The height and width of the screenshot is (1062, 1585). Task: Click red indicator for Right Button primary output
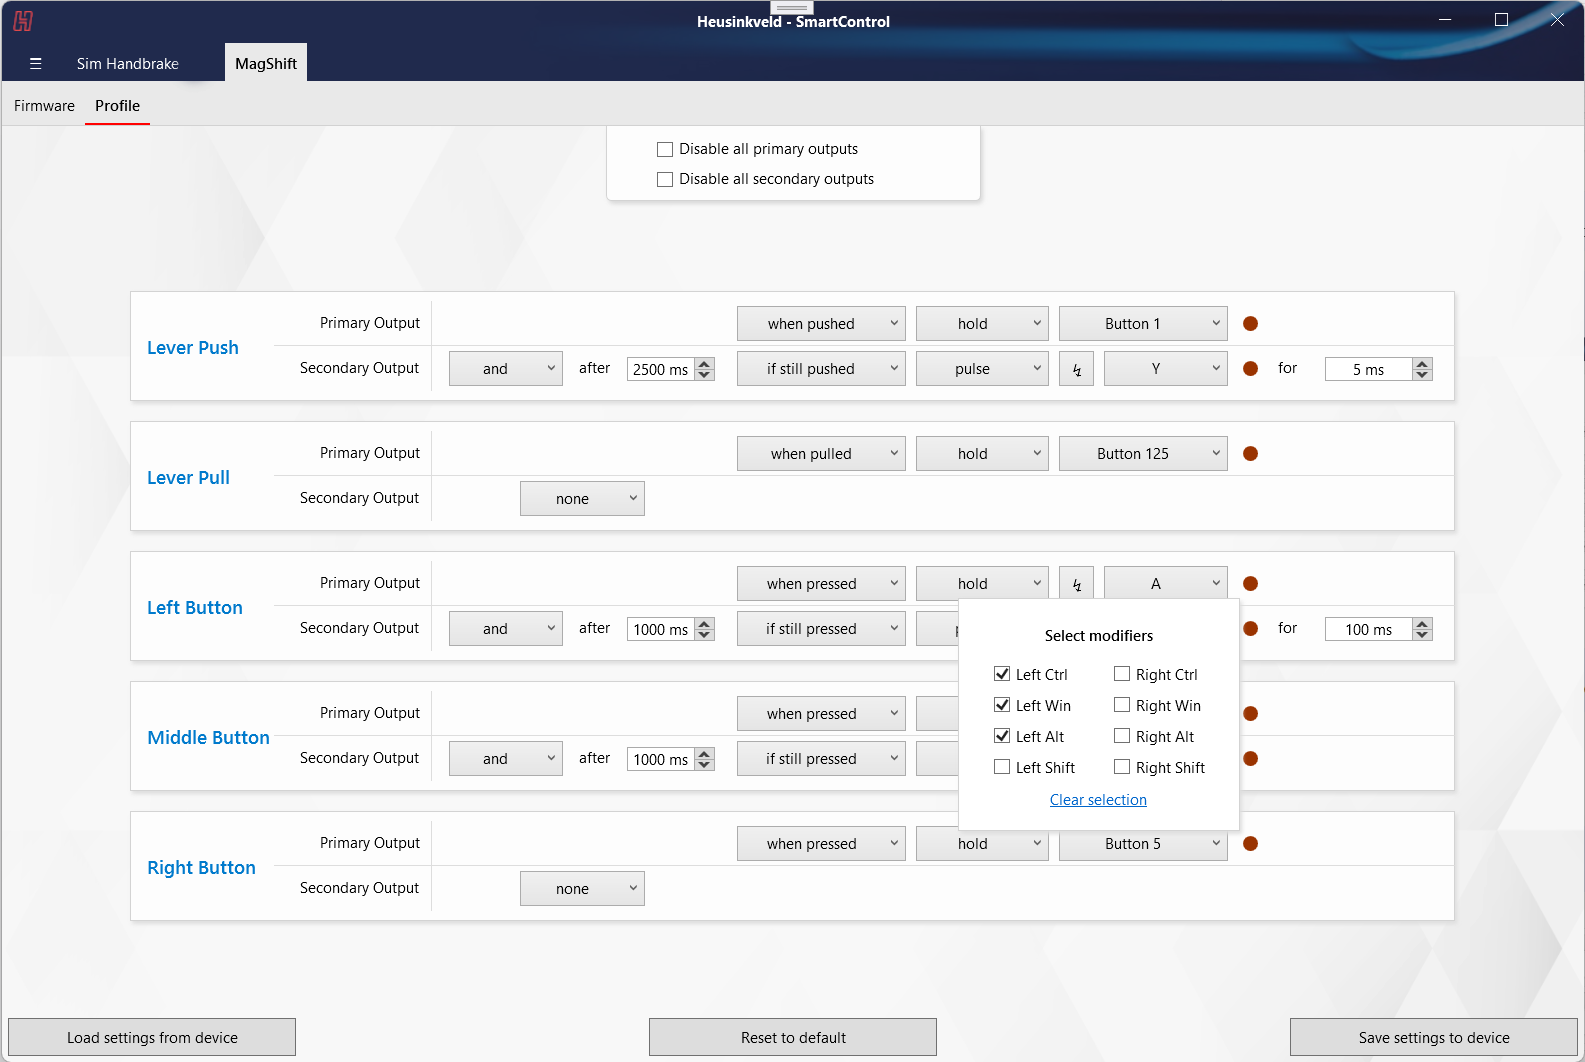1250,844
